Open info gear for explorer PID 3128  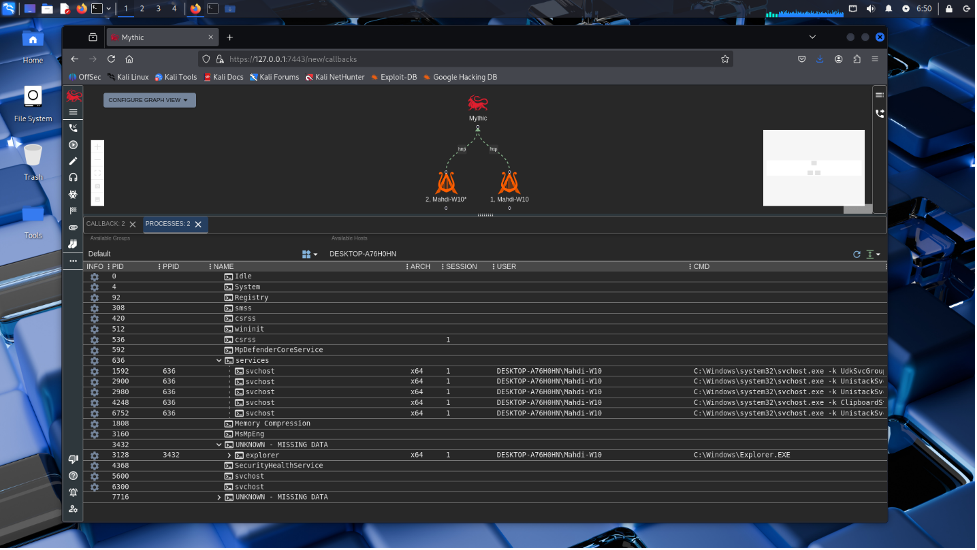pos(95,455)
